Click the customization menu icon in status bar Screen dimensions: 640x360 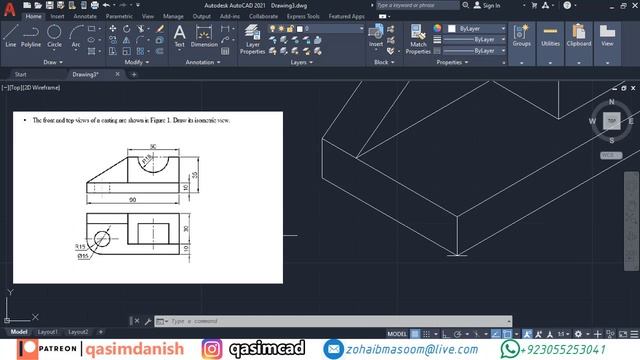point(634,334)
